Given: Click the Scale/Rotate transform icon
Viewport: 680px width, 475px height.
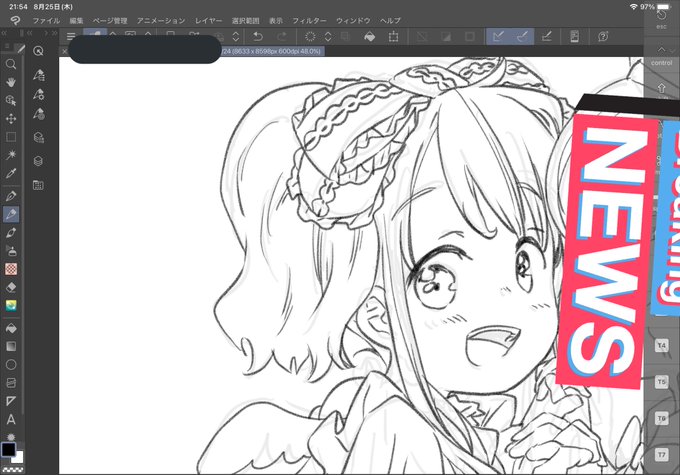Looking at the screenshot, I should [x=393, y=36].
